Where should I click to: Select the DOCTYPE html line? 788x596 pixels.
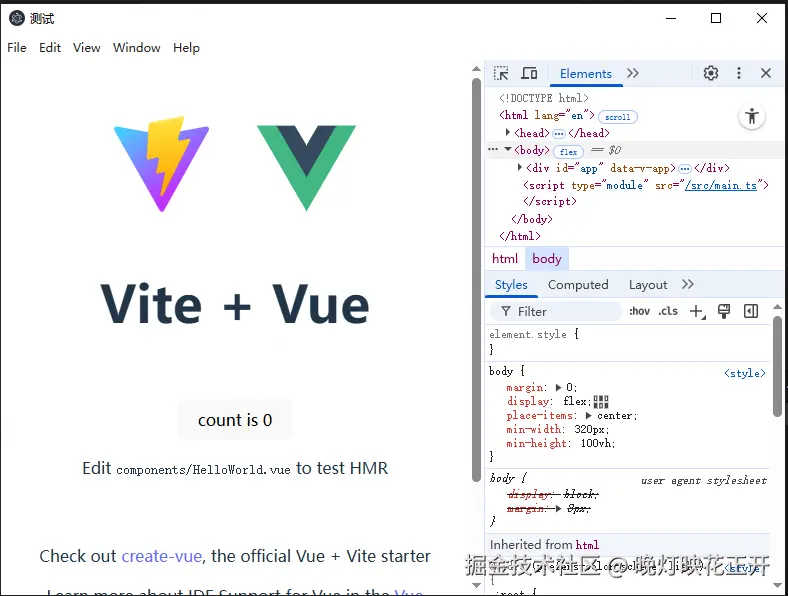click(543, 98)
